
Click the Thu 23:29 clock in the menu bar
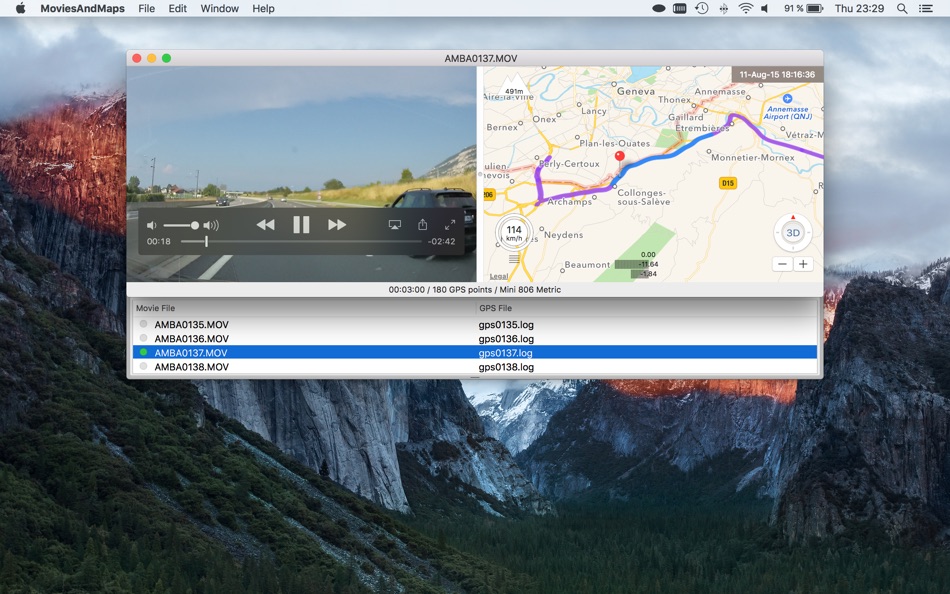859,8
